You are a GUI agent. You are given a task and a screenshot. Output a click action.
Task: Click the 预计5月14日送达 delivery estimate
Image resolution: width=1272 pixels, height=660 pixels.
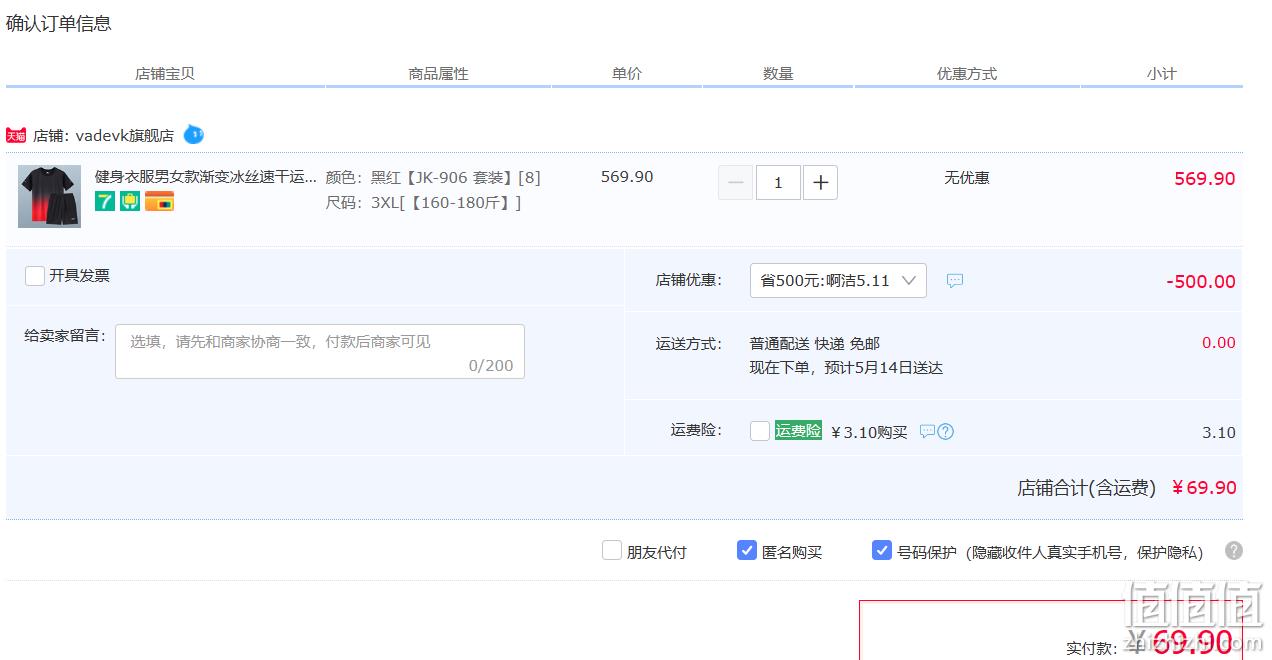883,368
